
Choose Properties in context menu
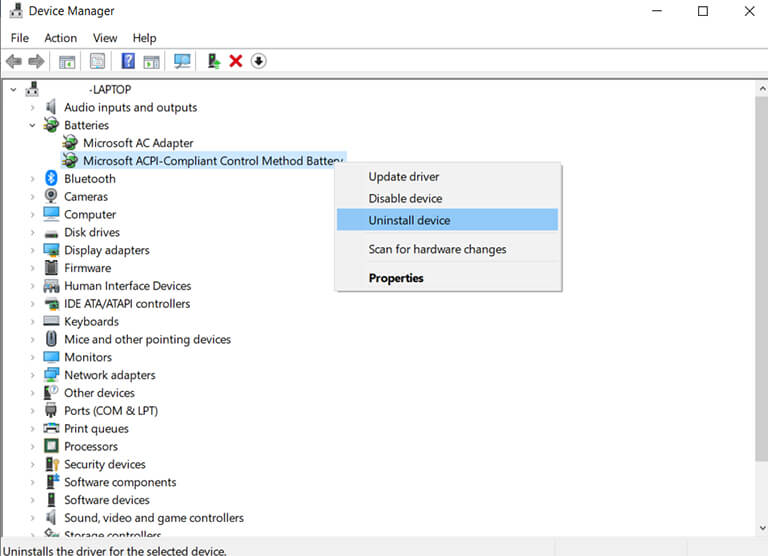pos(447,278)
